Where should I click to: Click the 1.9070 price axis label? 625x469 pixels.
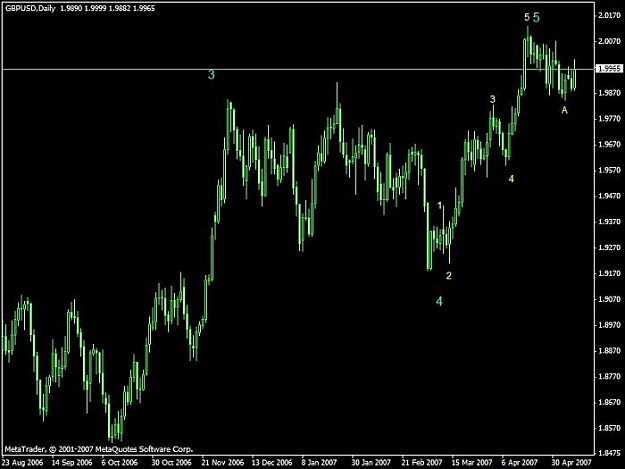pos(609,299)
